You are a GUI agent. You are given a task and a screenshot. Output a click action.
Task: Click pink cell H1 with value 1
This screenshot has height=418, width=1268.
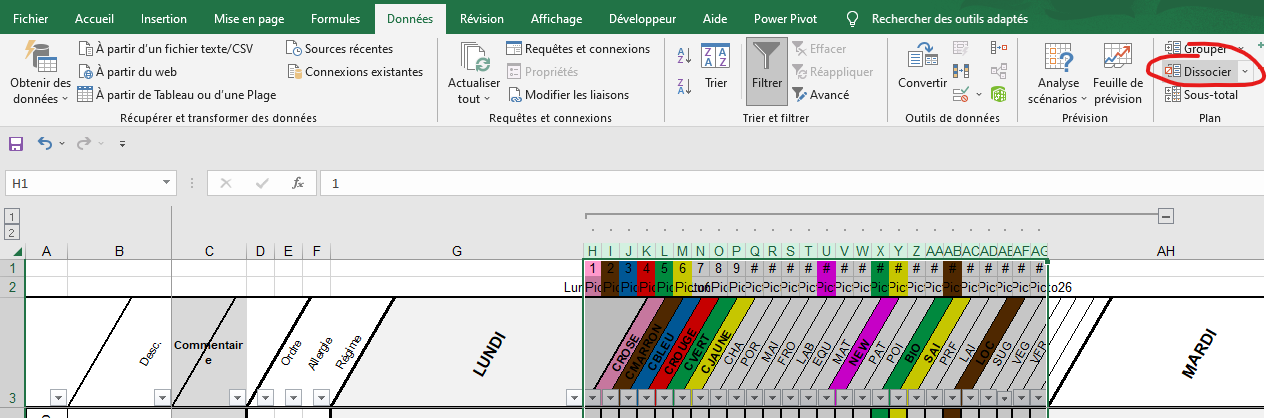[592, 268]
